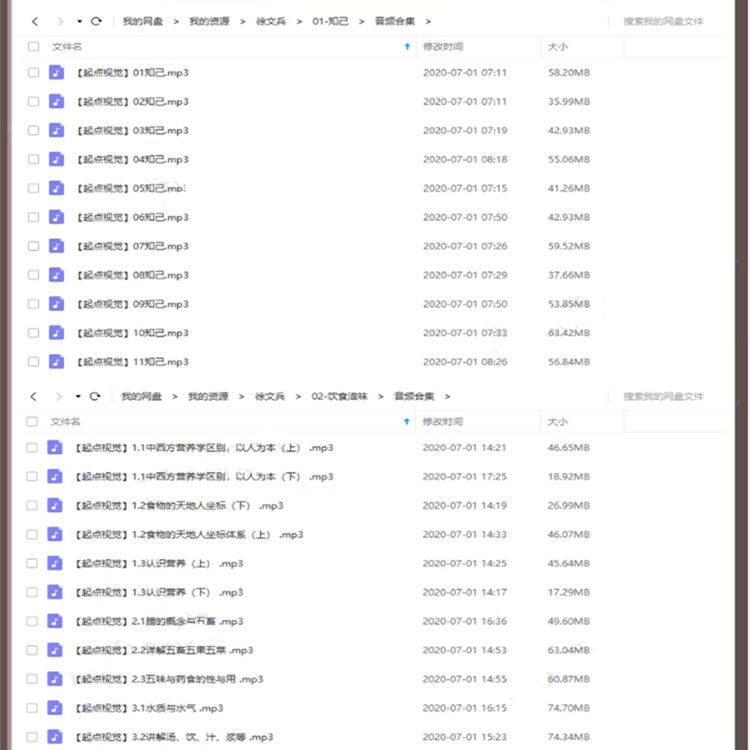
Task: Click the music file icon for 01知己.mp3
Action: [x=57, y=73]
